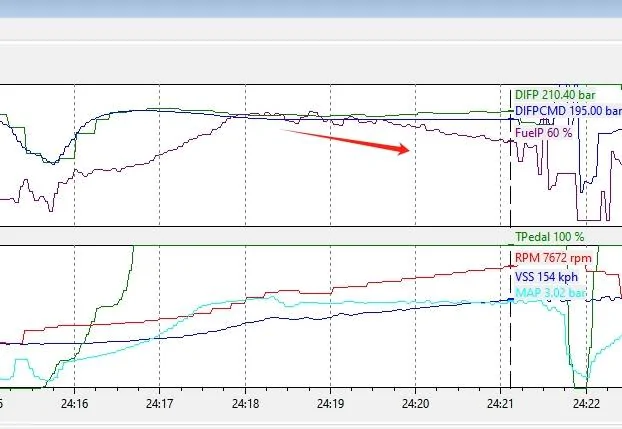Click the MAP 3.02 bar readout label
Viewport: 622px width, 429px height.
pos(550,293)
